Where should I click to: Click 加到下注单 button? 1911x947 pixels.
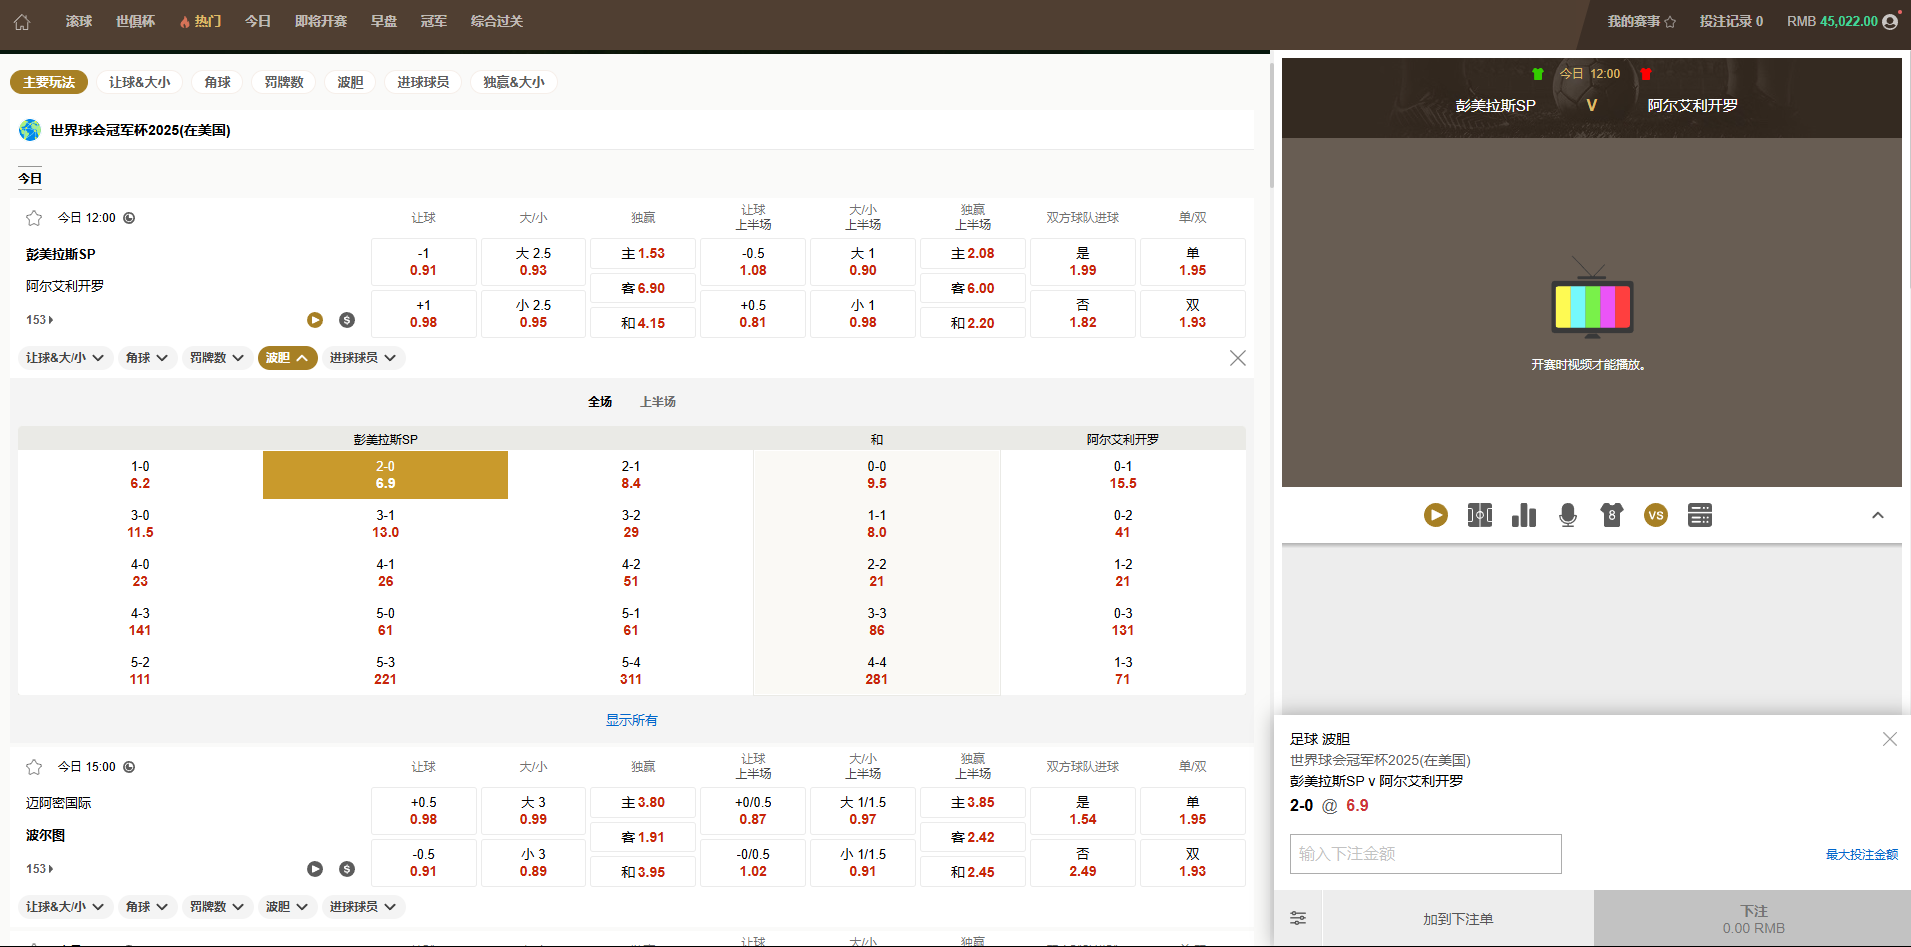click(1458, 919)
